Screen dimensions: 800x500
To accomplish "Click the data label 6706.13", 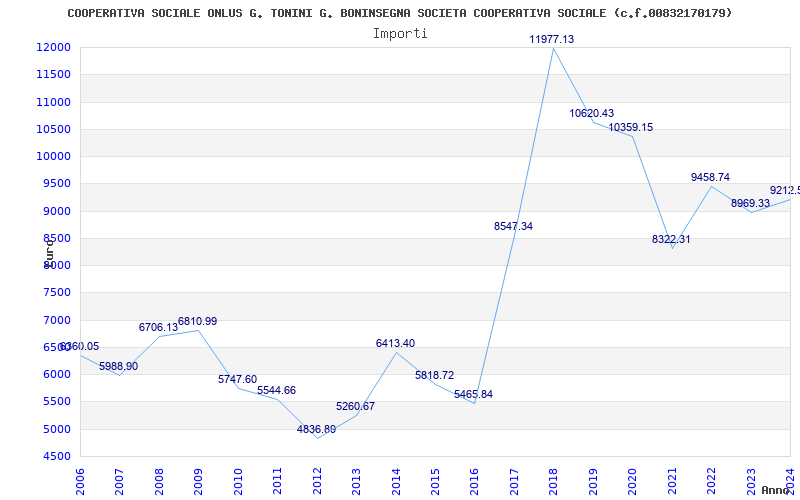I will 158,327.
